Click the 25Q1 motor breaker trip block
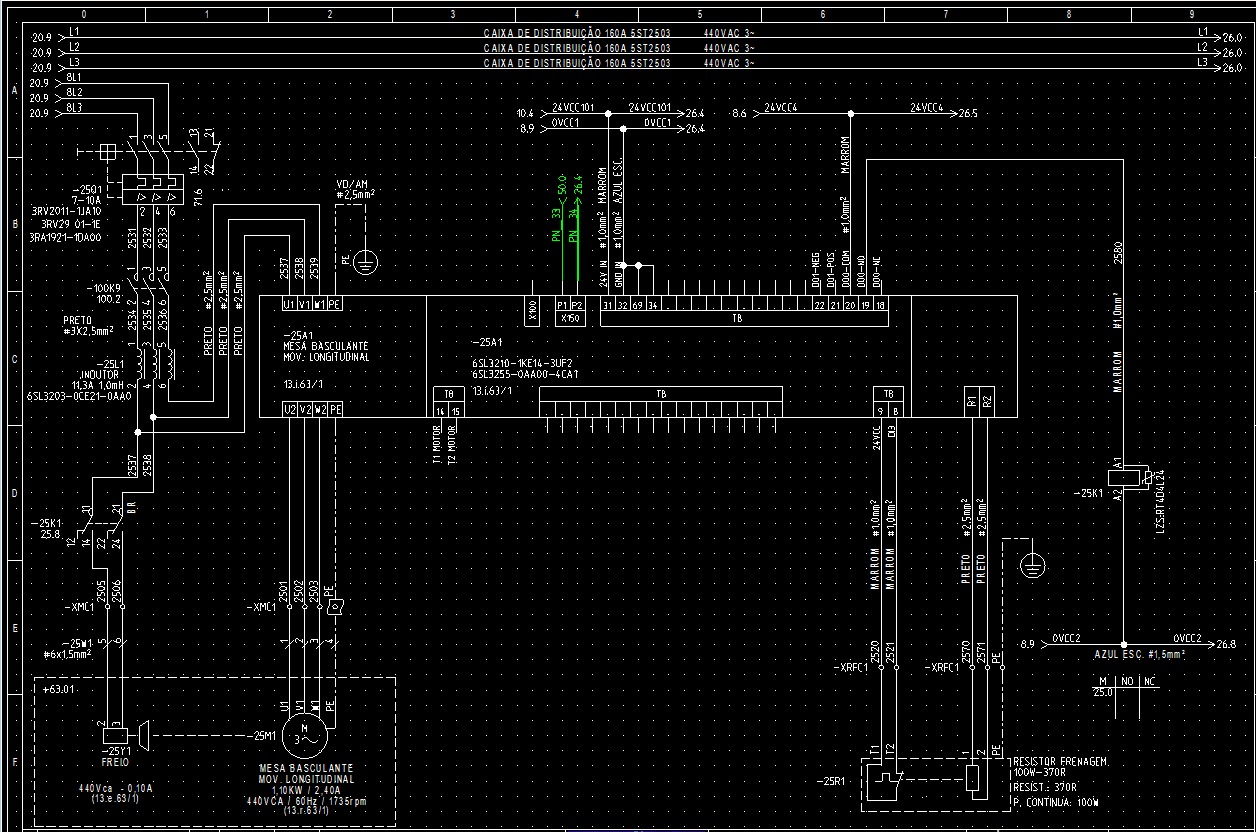Image resolution: width=1256 pixels, height=832 pixels. (149, 187)
